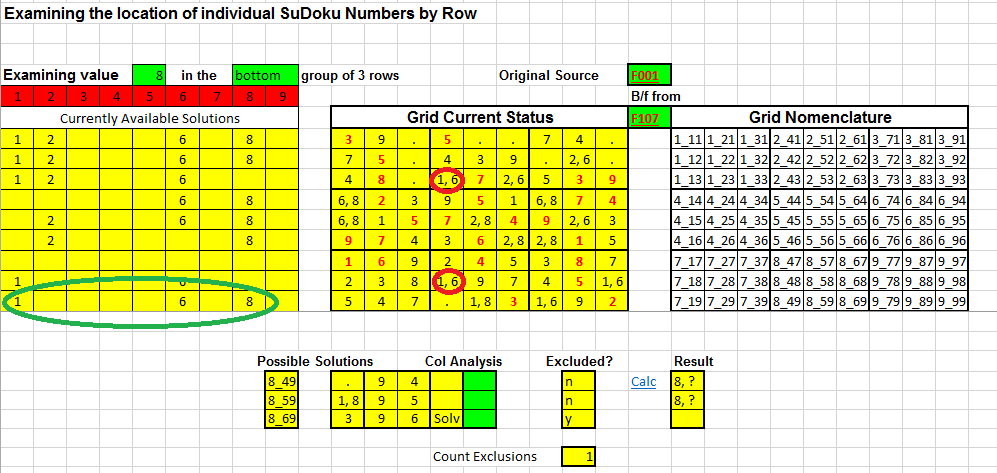Select possible solution cell 8_59
The width and height of the screenshot is (997, 473).
point(282,401)
